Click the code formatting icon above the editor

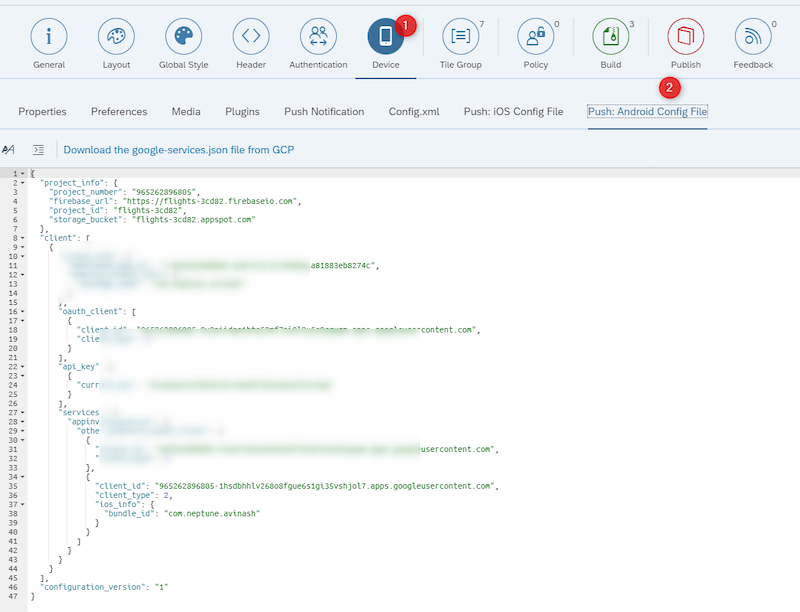coord(38,149)
